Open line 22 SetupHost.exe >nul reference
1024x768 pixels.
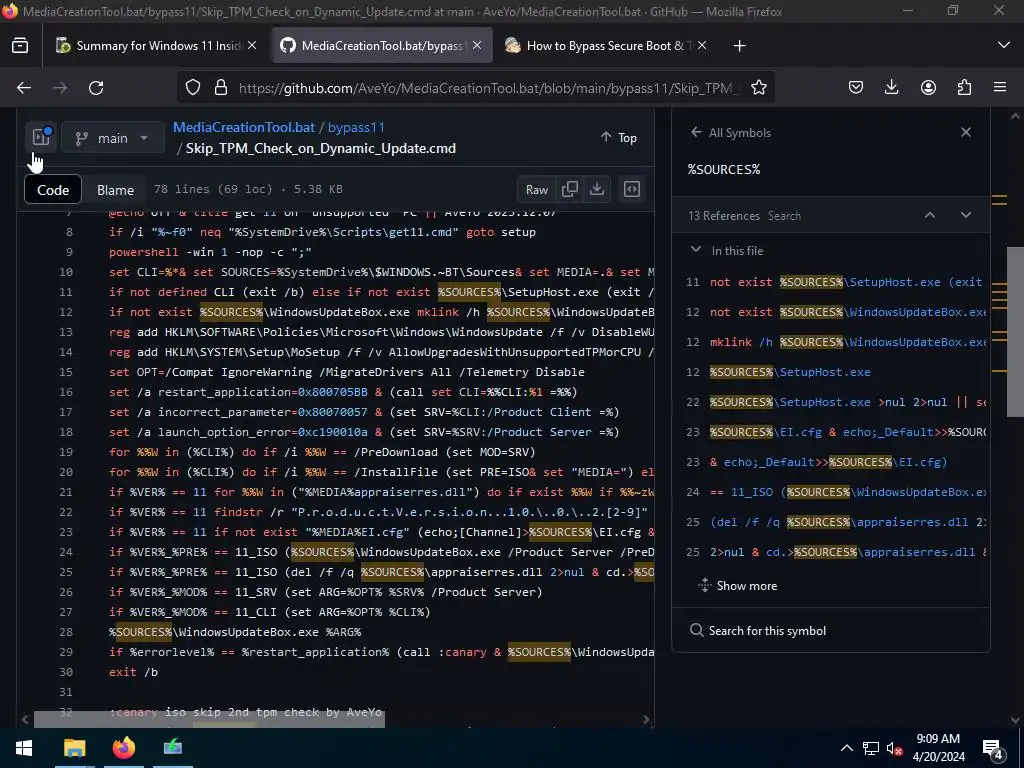tap(836, 402)
